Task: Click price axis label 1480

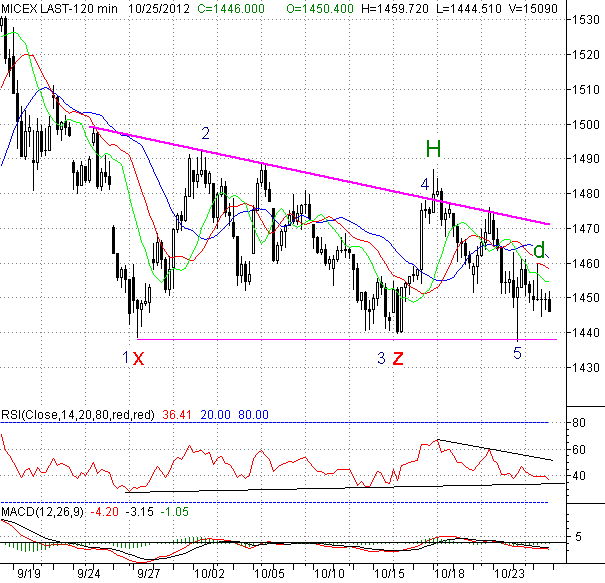Action: coord(585,193)
